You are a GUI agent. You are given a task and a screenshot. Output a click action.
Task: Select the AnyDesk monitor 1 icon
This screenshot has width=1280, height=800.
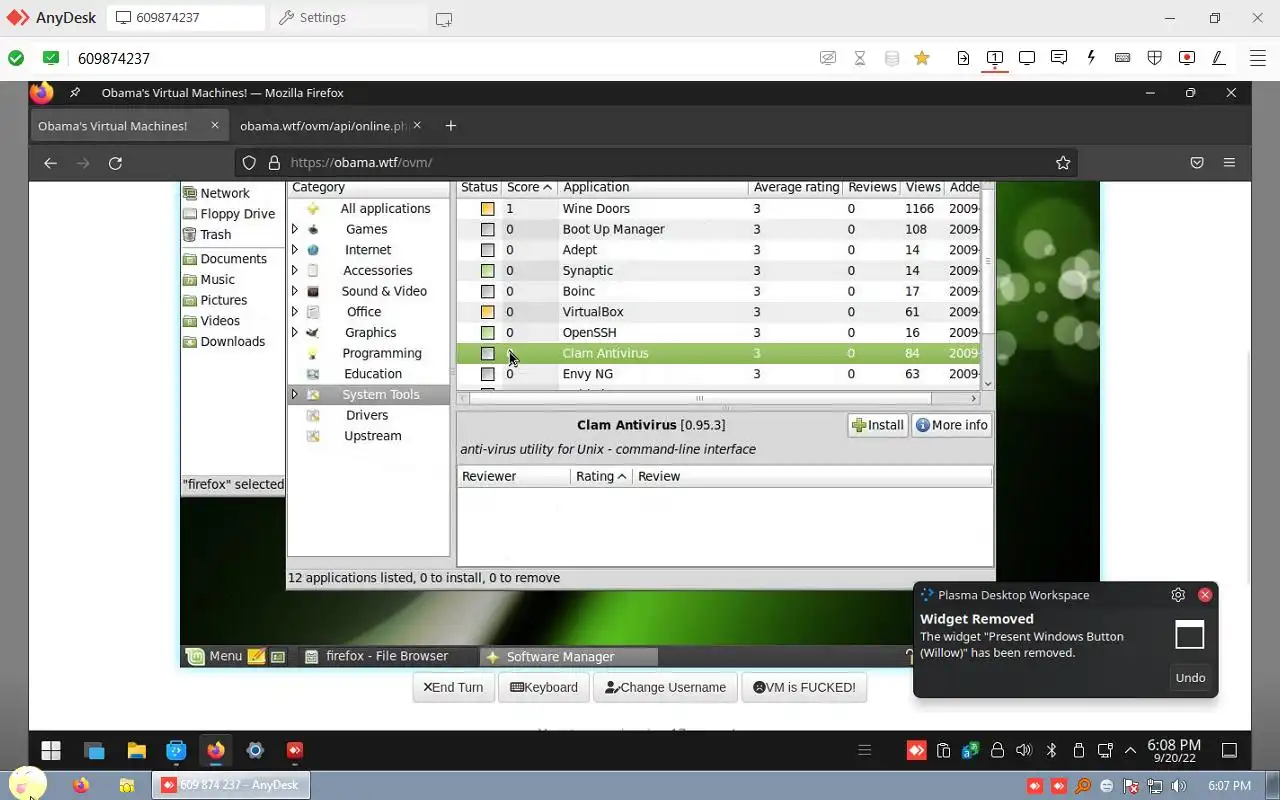(995, 58)
